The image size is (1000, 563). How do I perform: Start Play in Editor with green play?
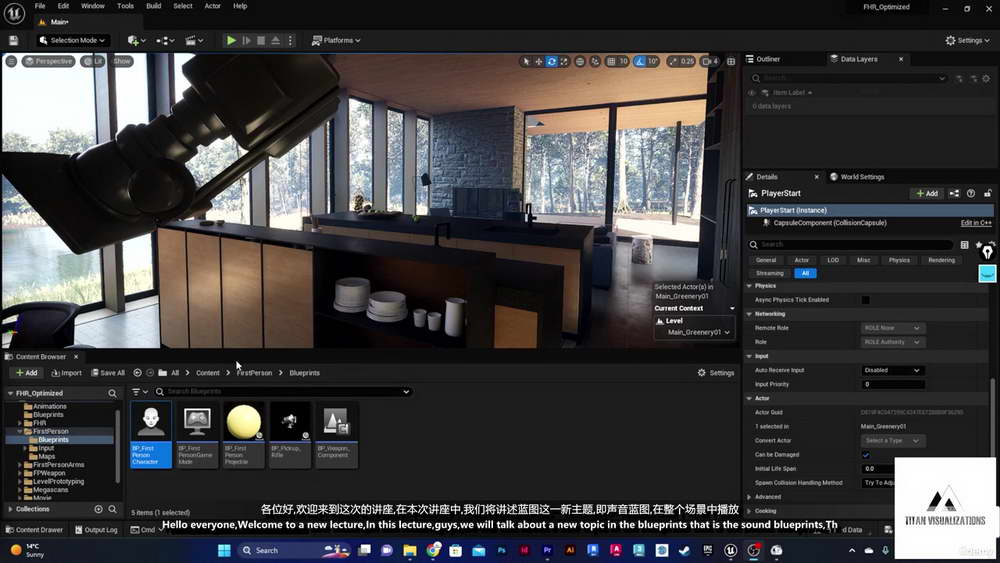231,40
